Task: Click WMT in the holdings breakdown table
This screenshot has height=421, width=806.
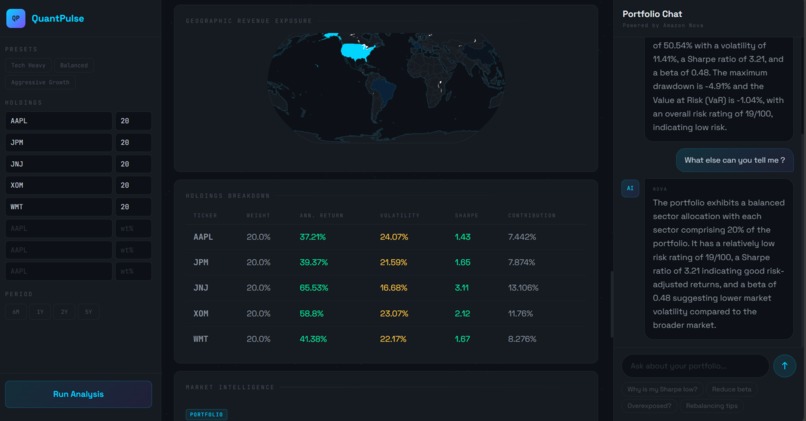Action: pyautogui.click(x=201, y=339)
